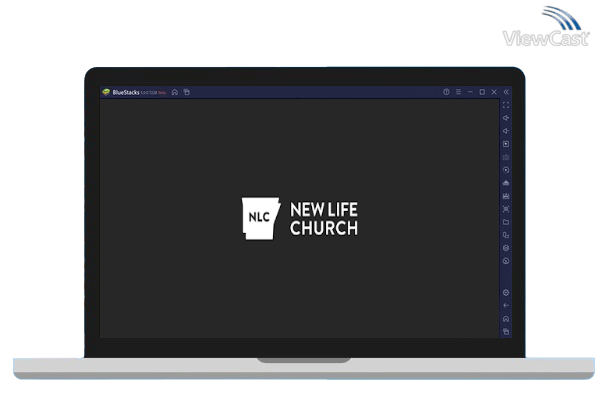Click the sidebar icon above the screenshot icon
602x414 pixels.
pyautogui.click(x=506, y=196)
